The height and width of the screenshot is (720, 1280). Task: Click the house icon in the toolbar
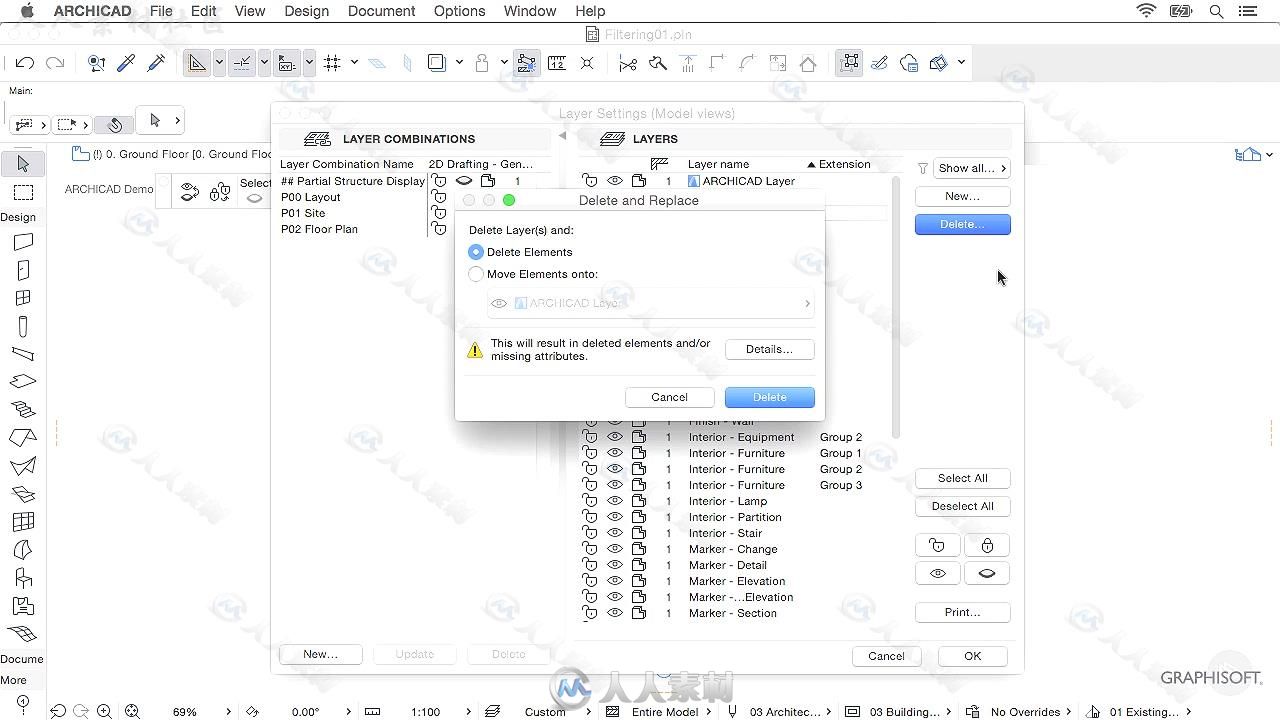[x=808, y=63]
